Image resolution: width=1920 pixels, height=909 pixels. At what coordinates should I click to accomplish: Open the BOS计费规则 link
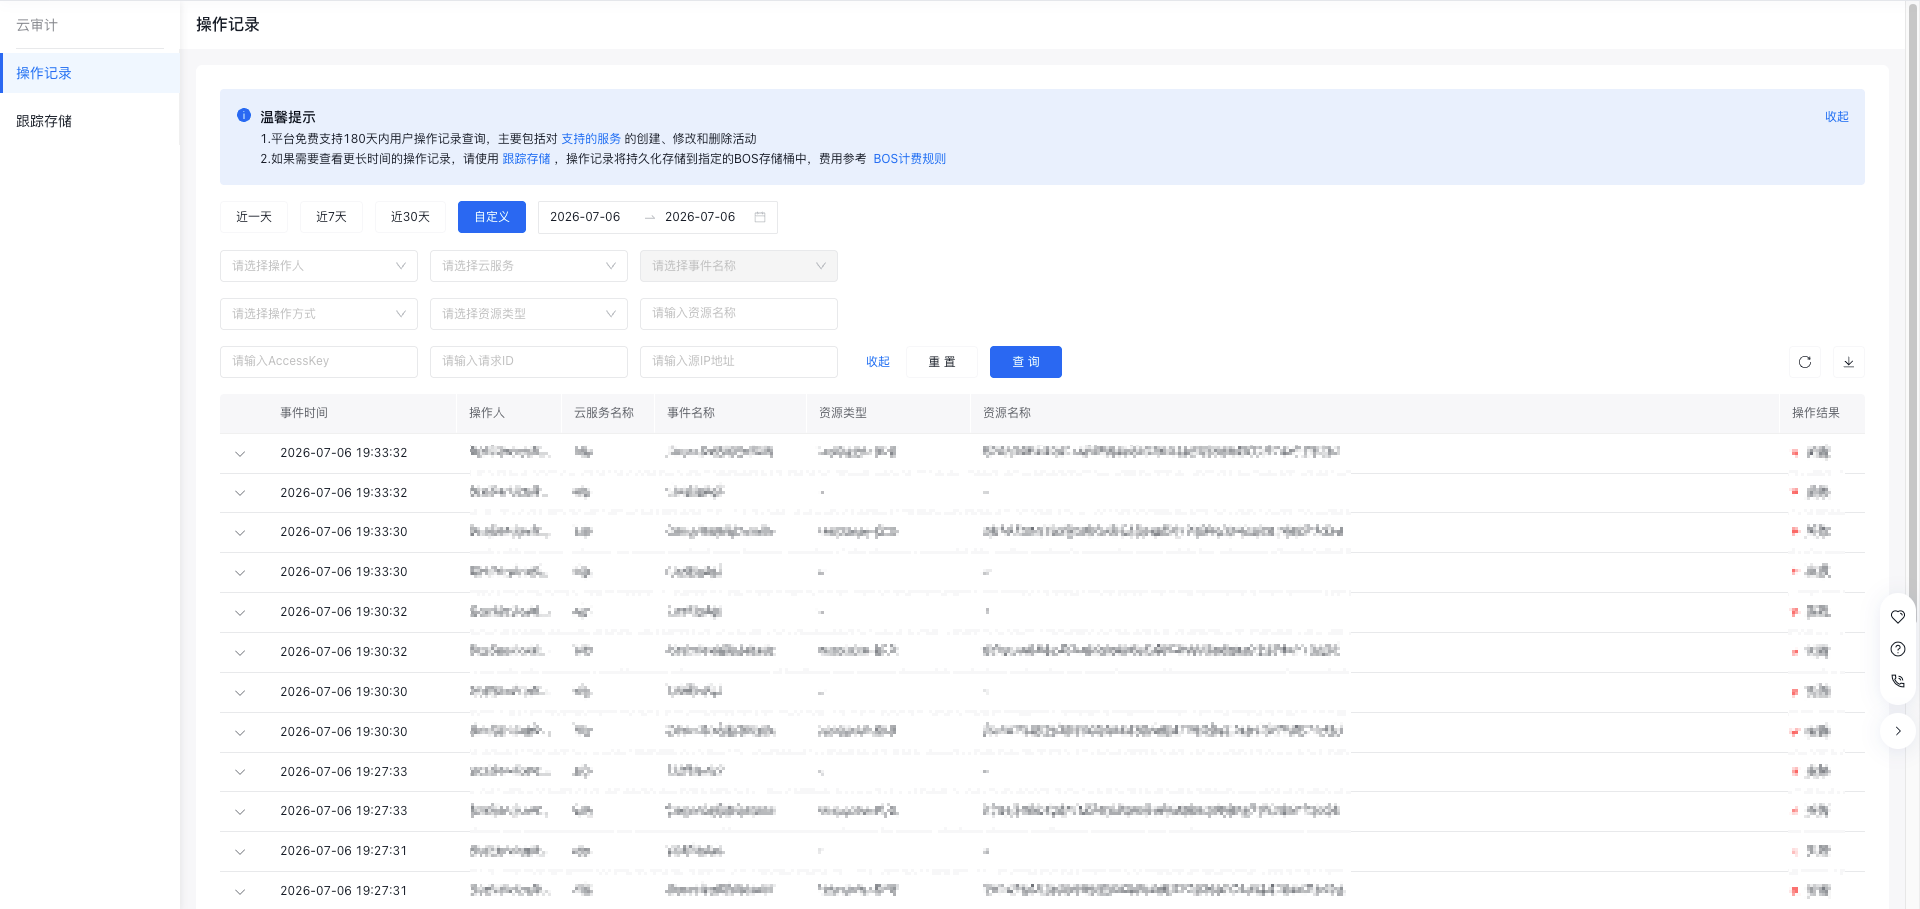click(910, 159)
